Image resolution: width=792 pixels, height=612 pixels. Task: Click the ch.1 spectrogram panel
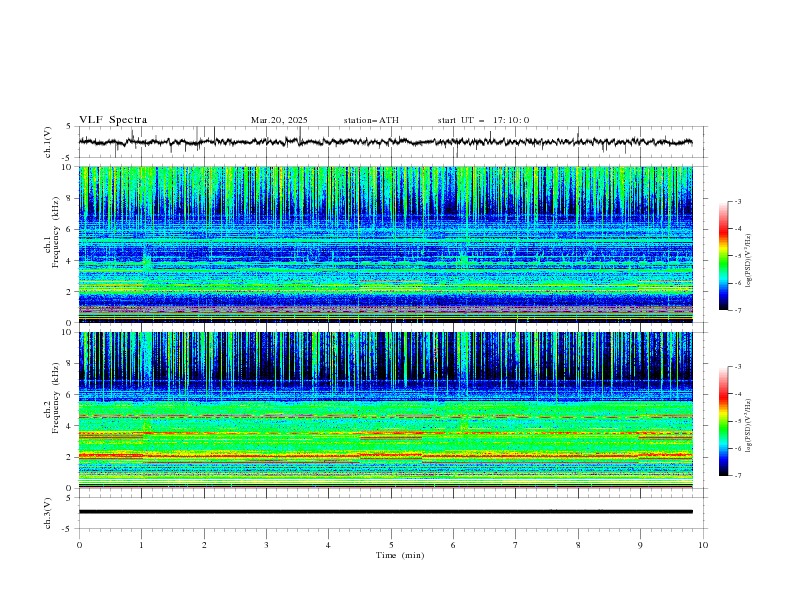[x=385, y=244]
